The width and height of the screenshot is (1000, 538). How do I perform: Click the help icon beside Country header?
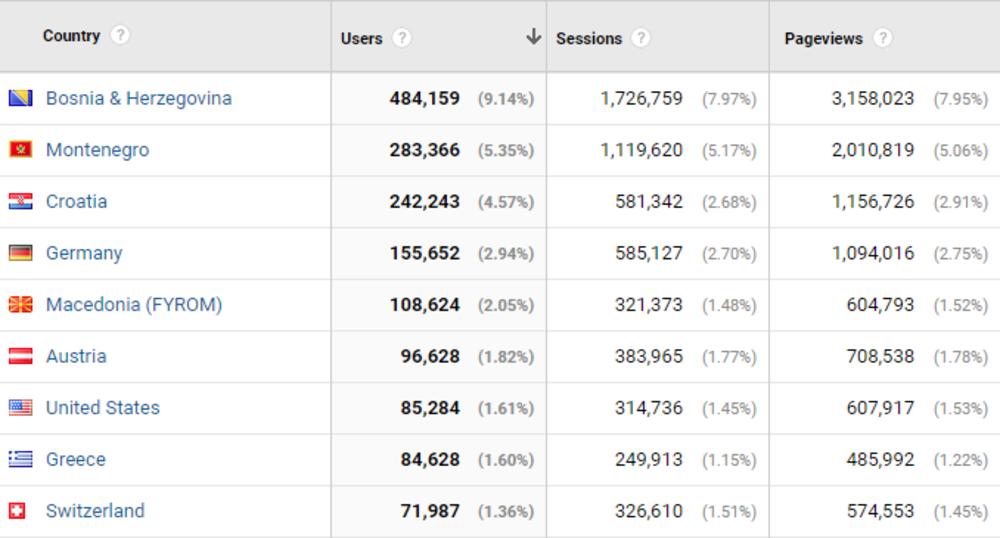pos(120,35)
